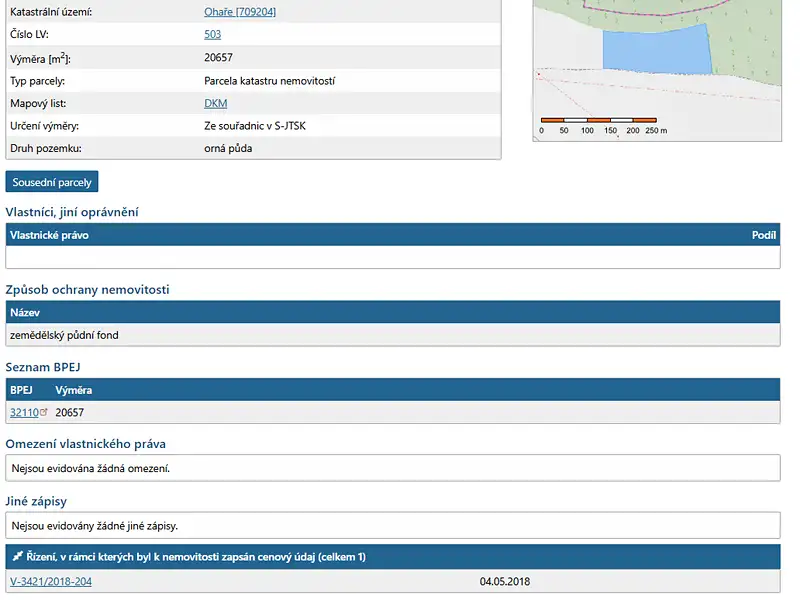Click the date 04.05.2018
Viewport: 800px width, 600px height.
pyautogui.click(x=505, y=581)
